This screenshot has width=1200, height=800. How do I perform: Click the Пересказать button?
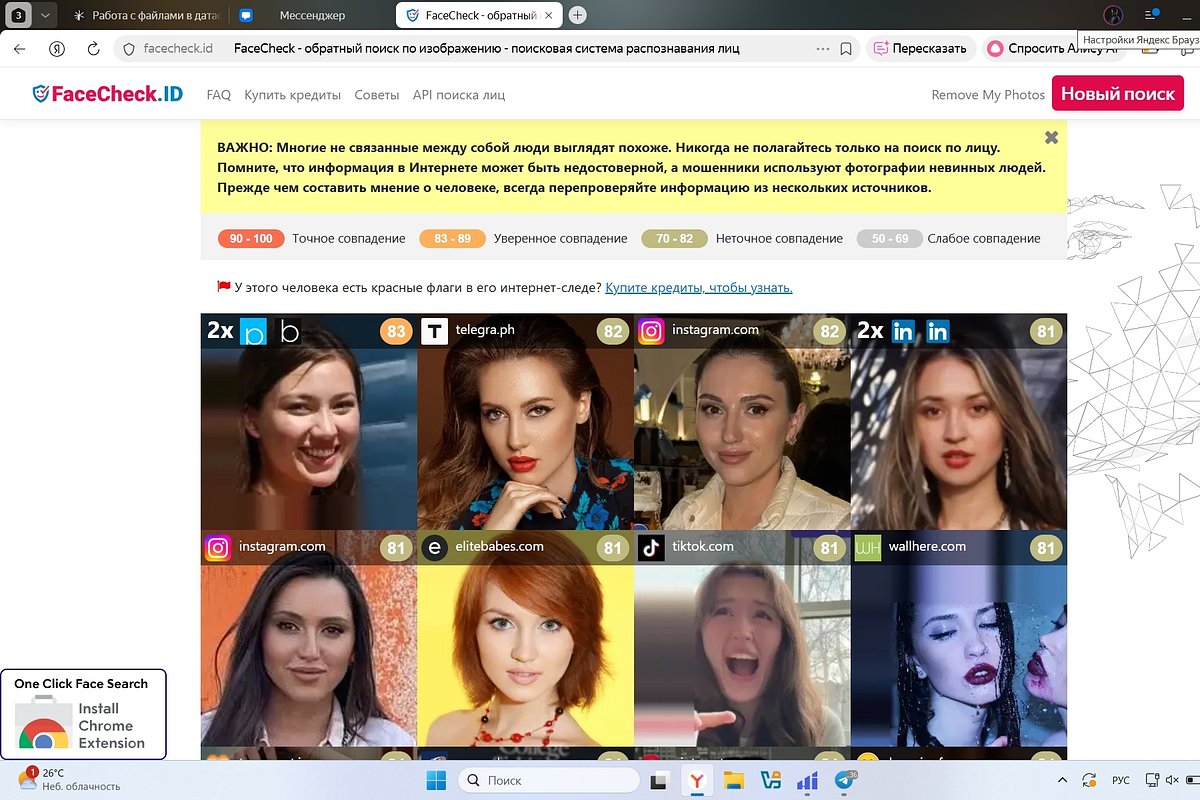[920, 48]
